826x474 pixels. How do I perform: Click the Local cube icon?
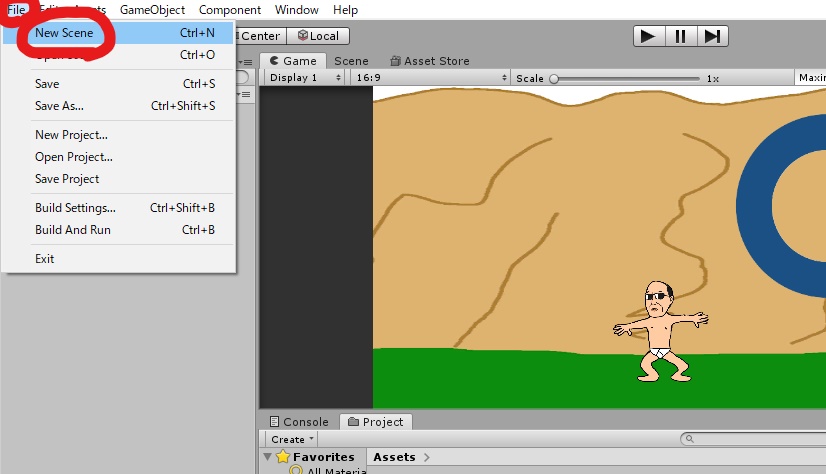tap(302, 35)
